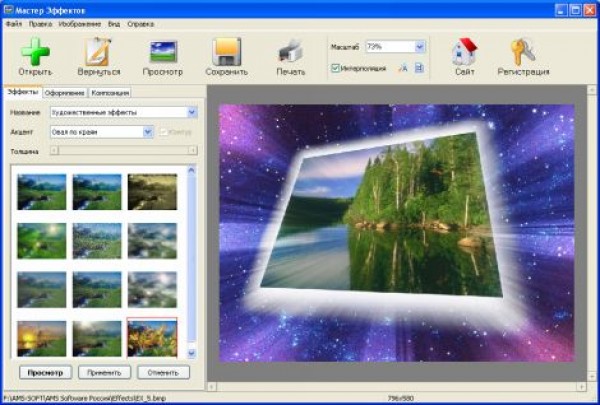The image size is (600, 405).
Task: Open the Название effects category dropdown
Action: 191,112
